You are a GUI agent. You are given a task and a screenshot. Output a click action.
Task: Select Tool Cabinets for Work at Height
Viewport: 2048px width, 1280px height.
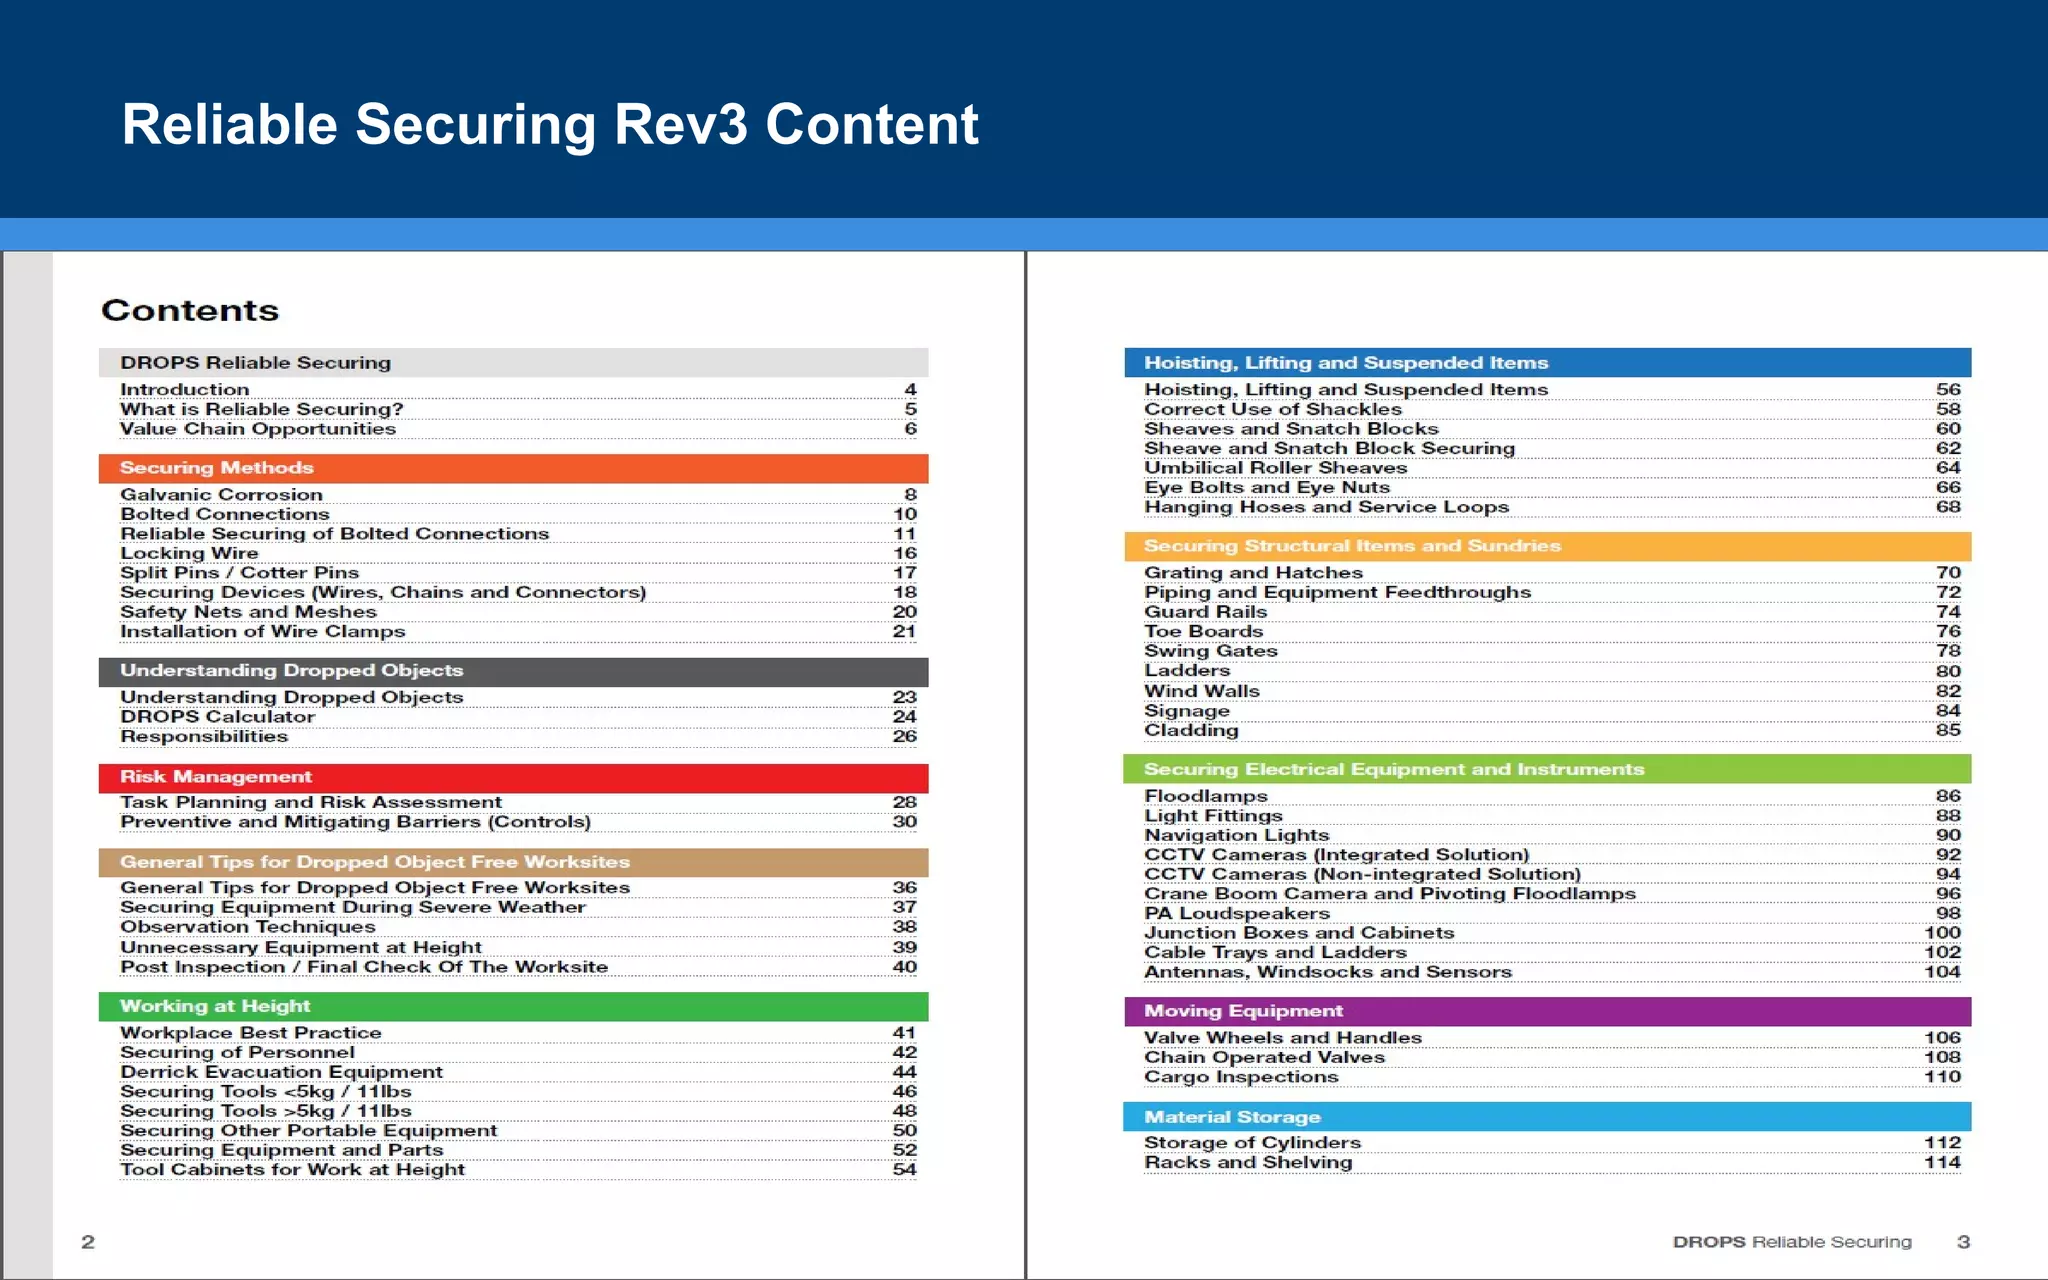coord(292,1169)
